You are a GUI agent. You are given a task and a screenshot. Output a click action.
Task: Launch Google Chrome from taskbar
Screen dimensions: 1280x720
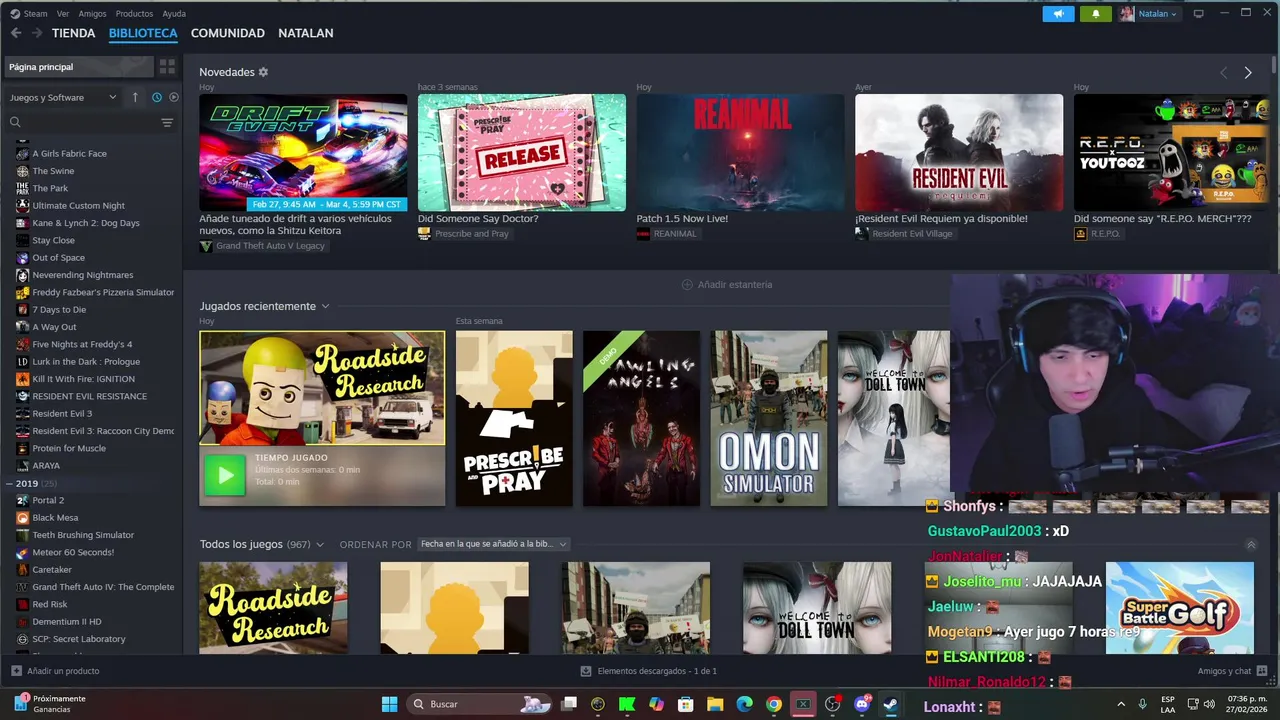pyautogui.click(x=773, y=704)
